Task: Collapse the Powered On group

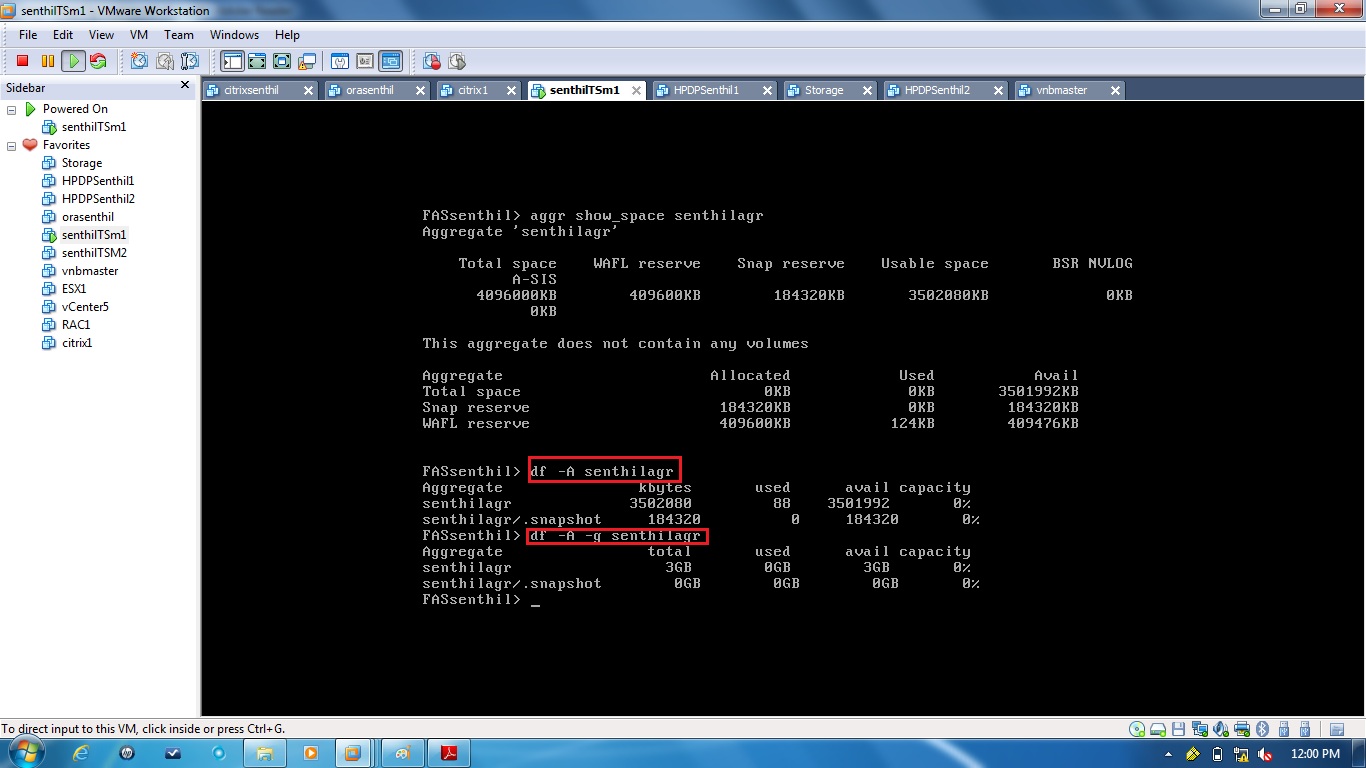Action: [11, 108]
